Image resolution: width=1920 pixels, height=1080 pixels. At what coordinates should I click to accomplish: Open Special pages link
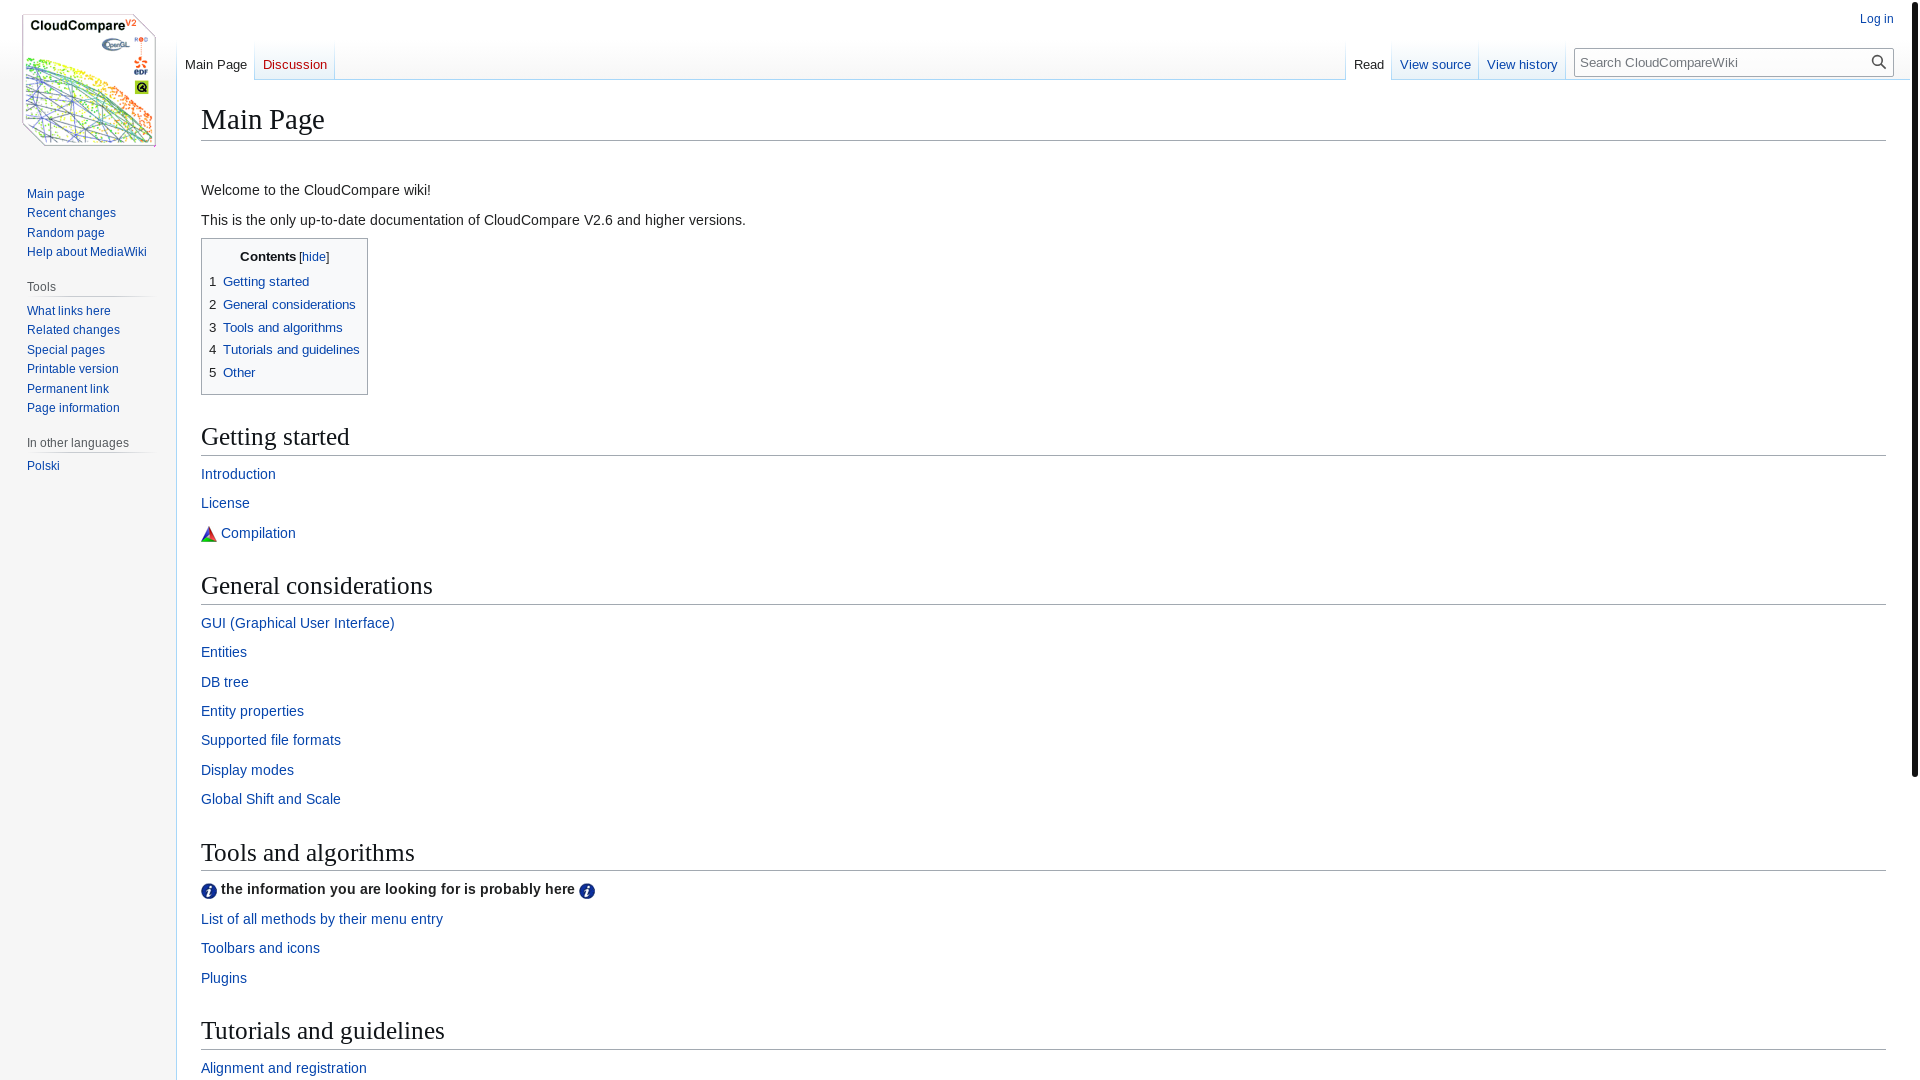[x=66, y=350]
